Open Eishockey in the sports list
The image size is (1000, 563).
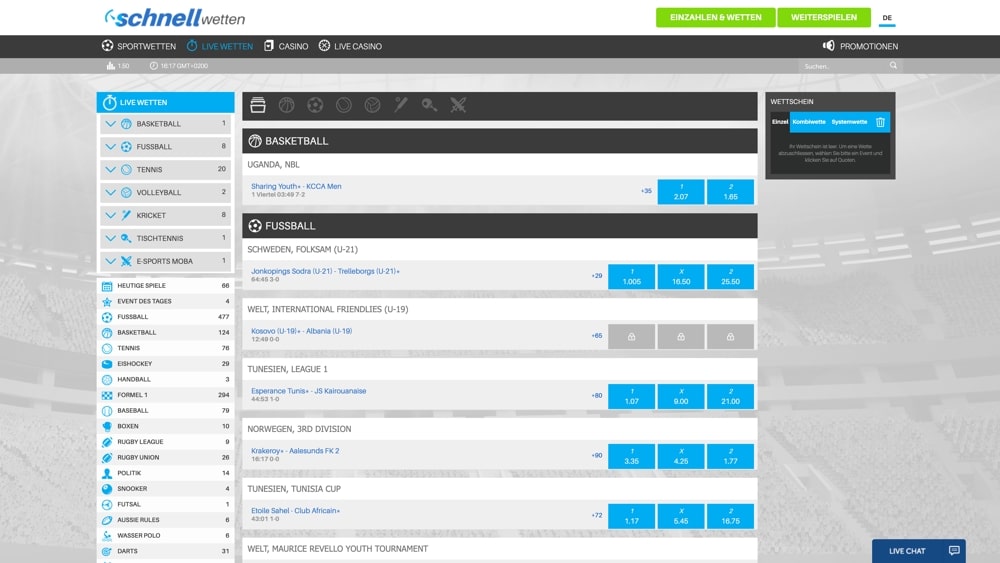click(166, 364)
